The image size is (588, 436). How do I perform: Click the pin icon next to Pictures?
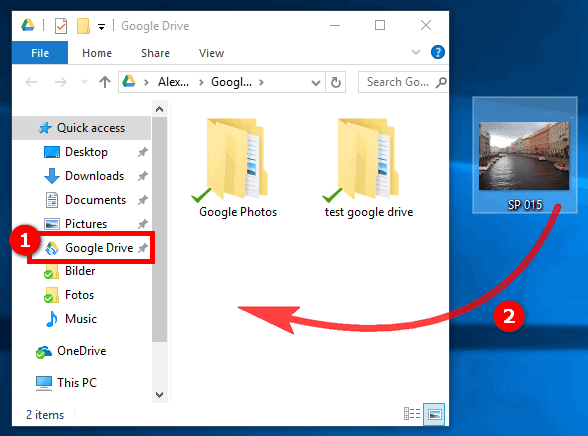[142, 224]
